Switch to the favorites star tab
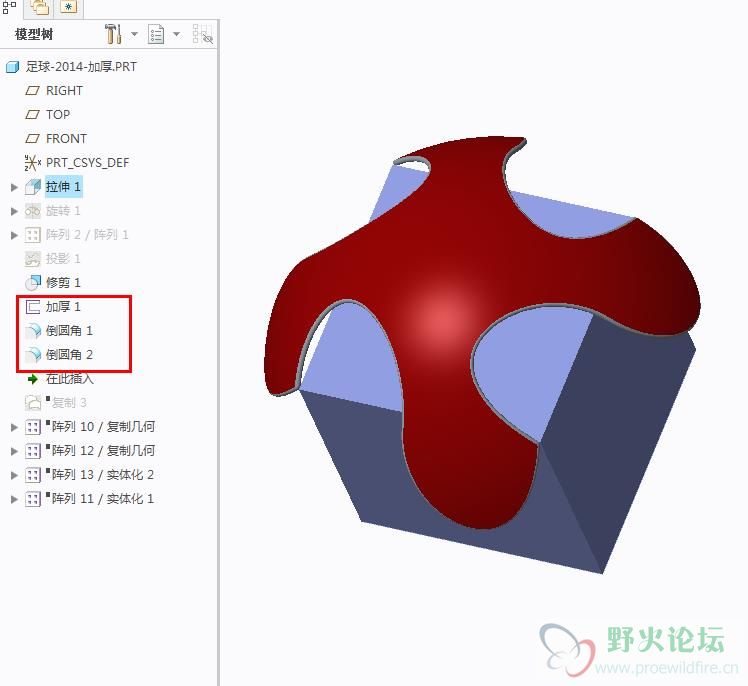748x686 pixels. [x=69, y=7]
